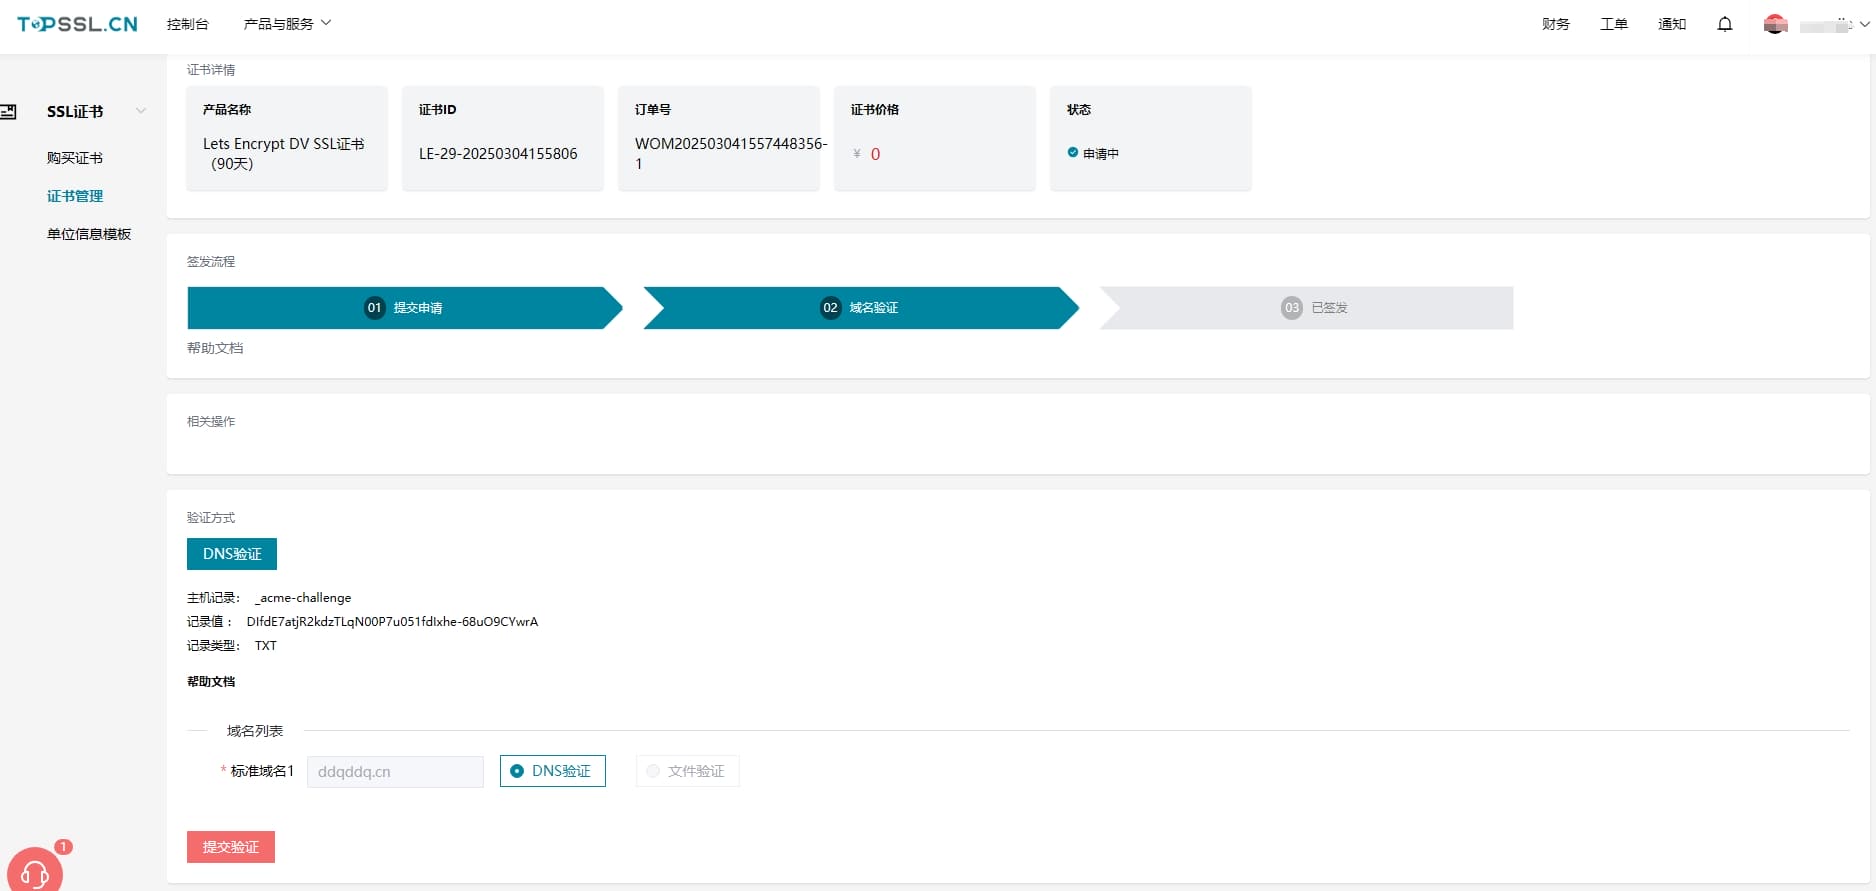Open 证书管理 in the sidebar

(75, 196)
